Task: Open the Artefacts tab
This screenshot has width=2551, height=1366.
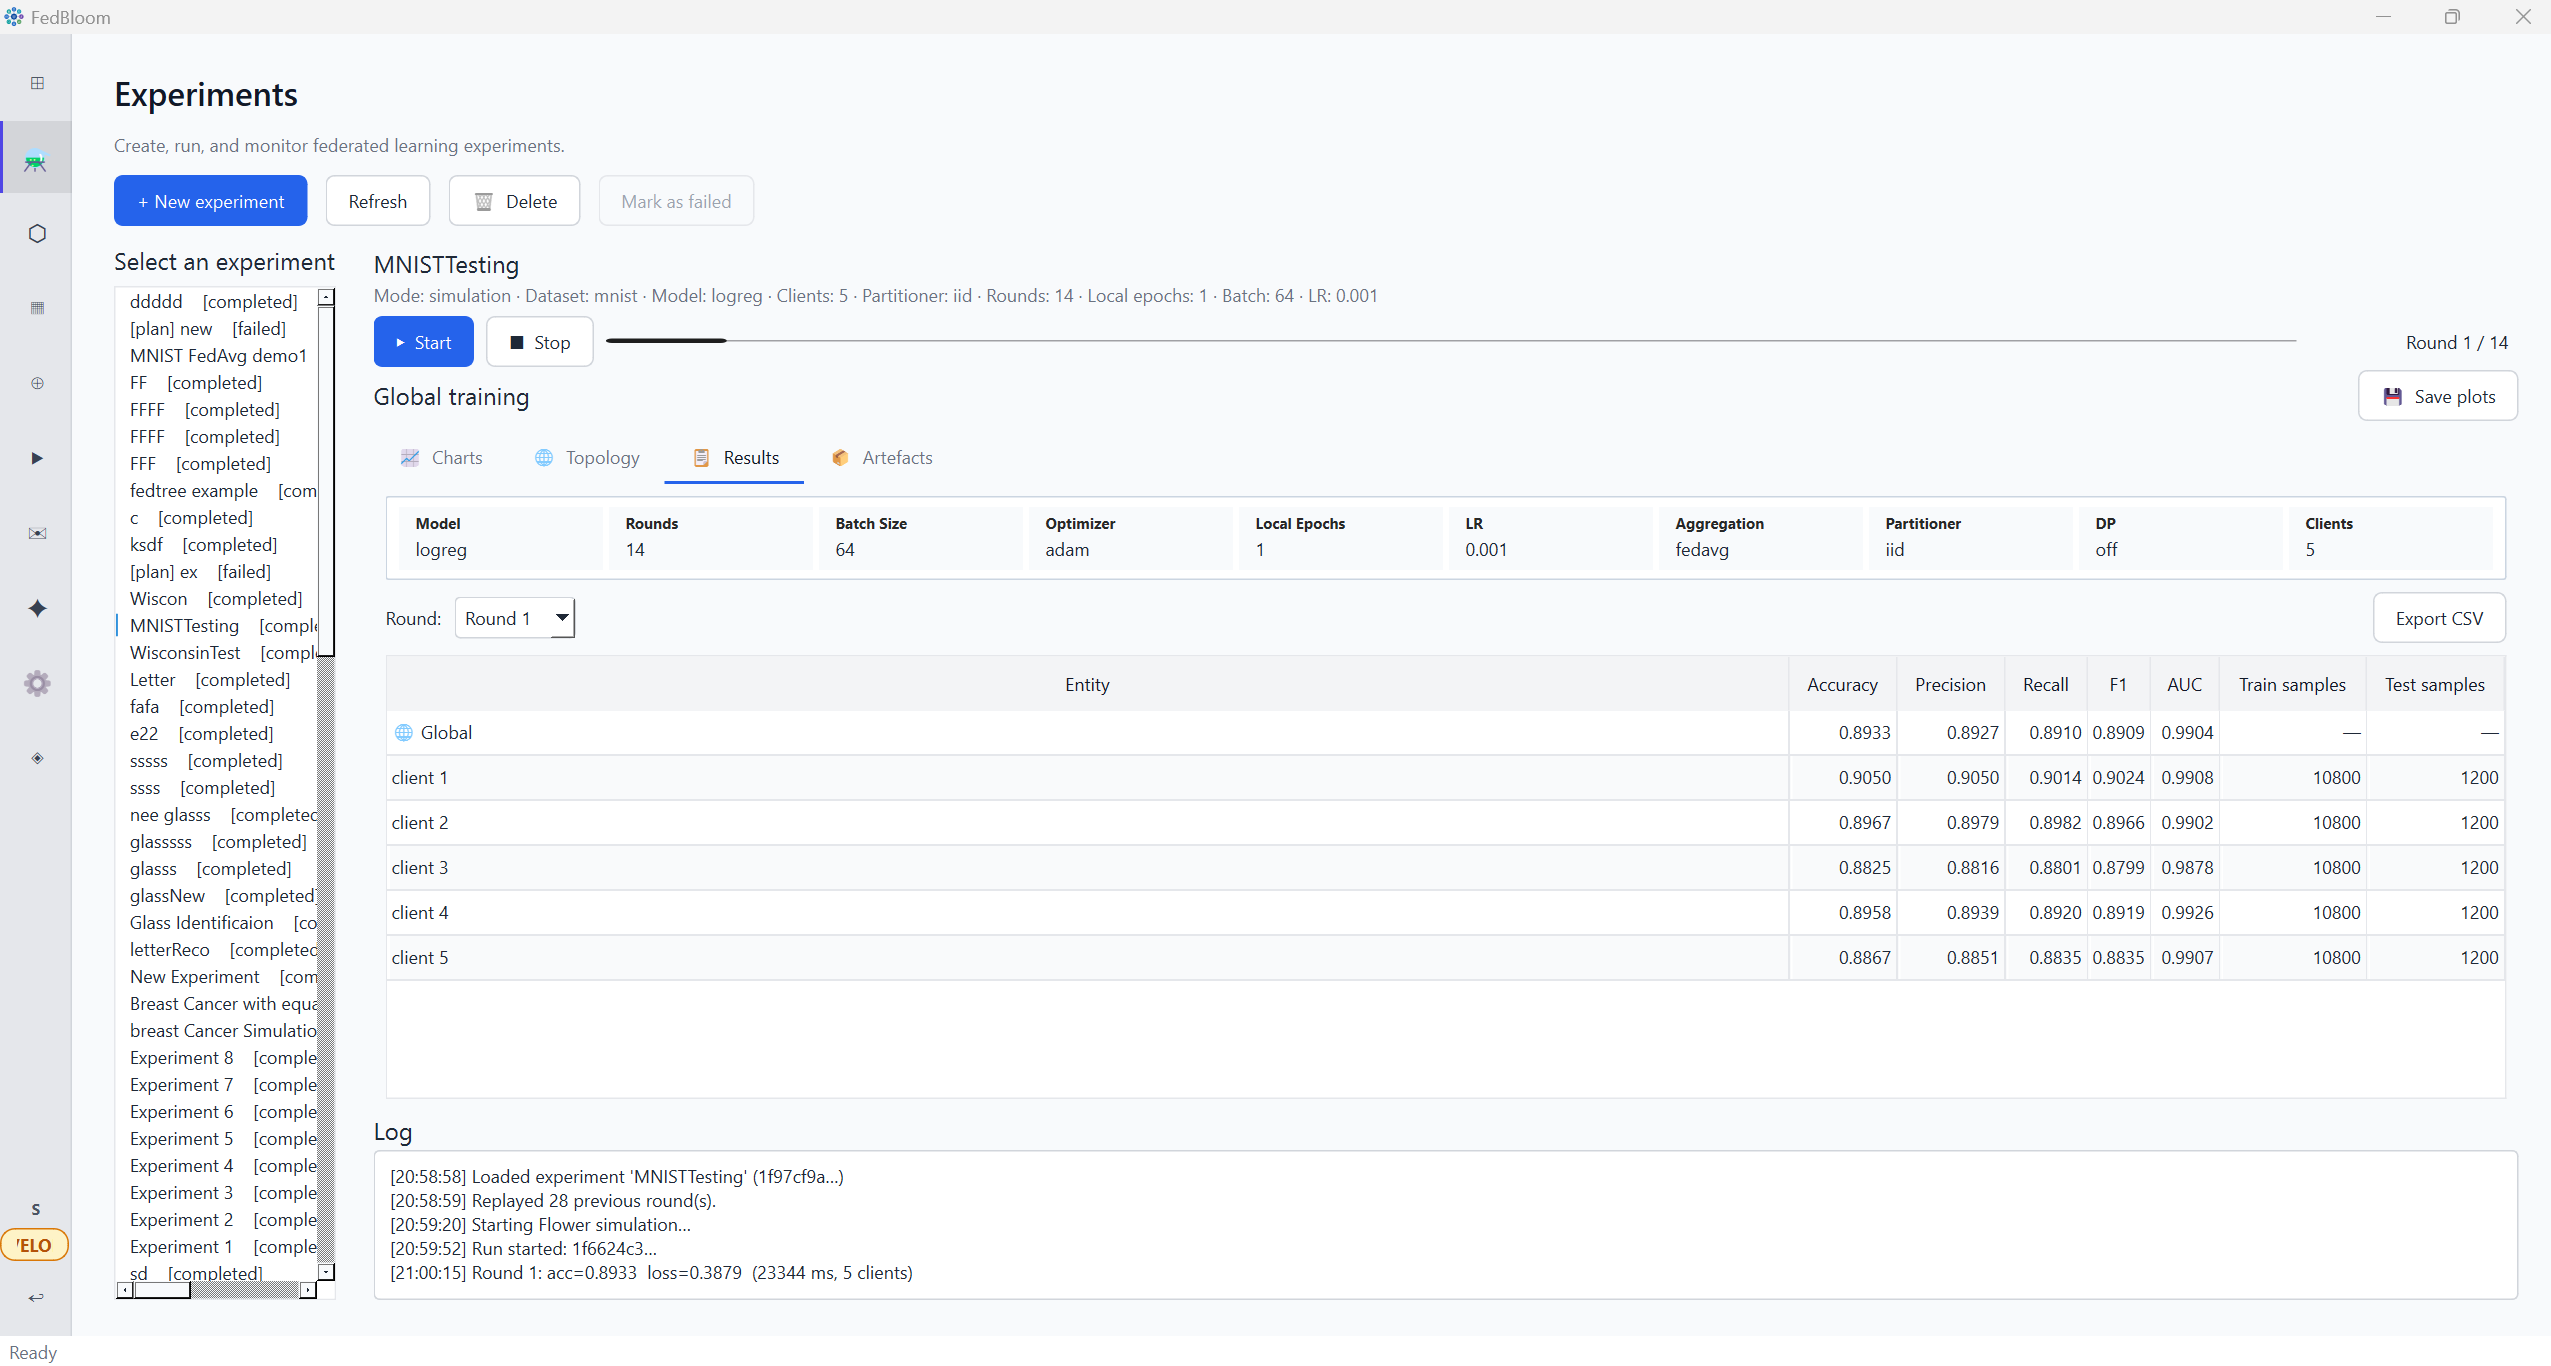Action: click(x=882, y=458)
